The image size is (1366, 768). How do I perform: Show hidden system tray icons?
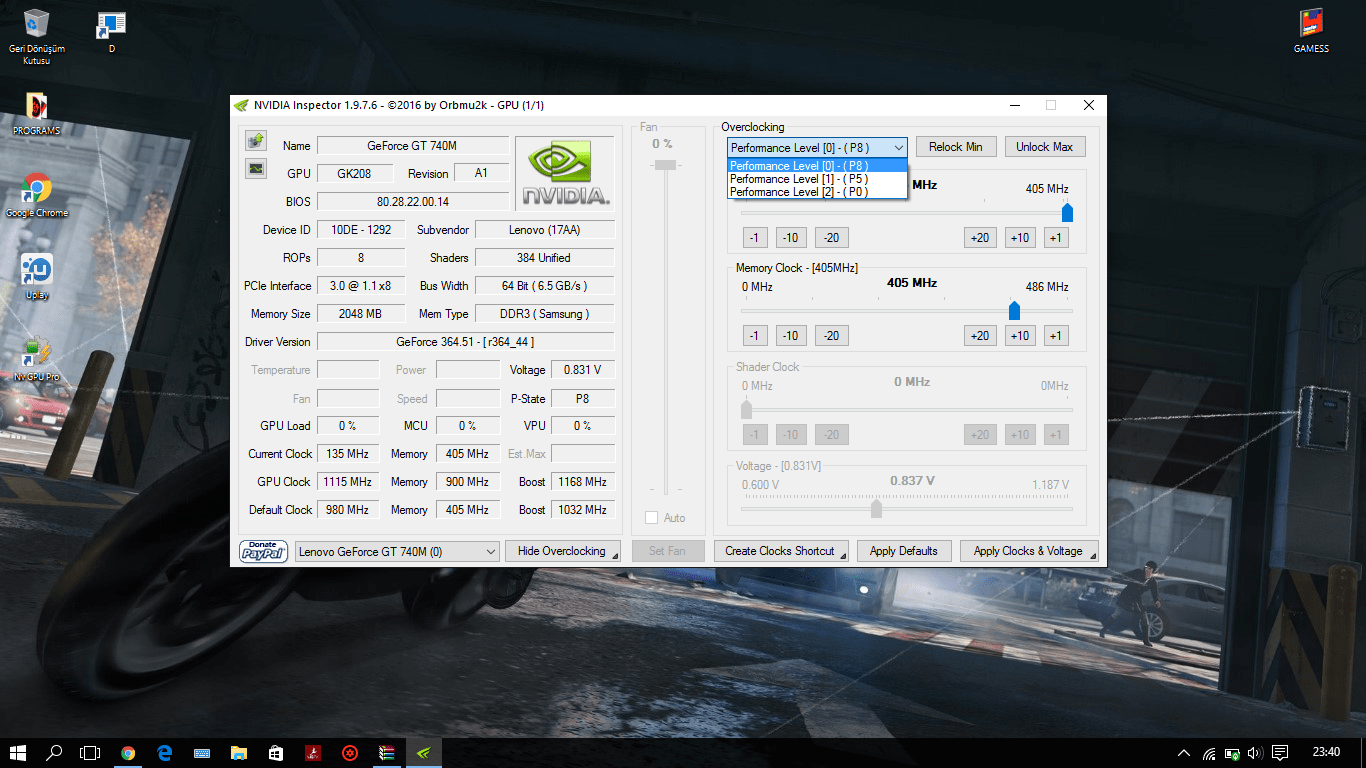(1184, 753)
